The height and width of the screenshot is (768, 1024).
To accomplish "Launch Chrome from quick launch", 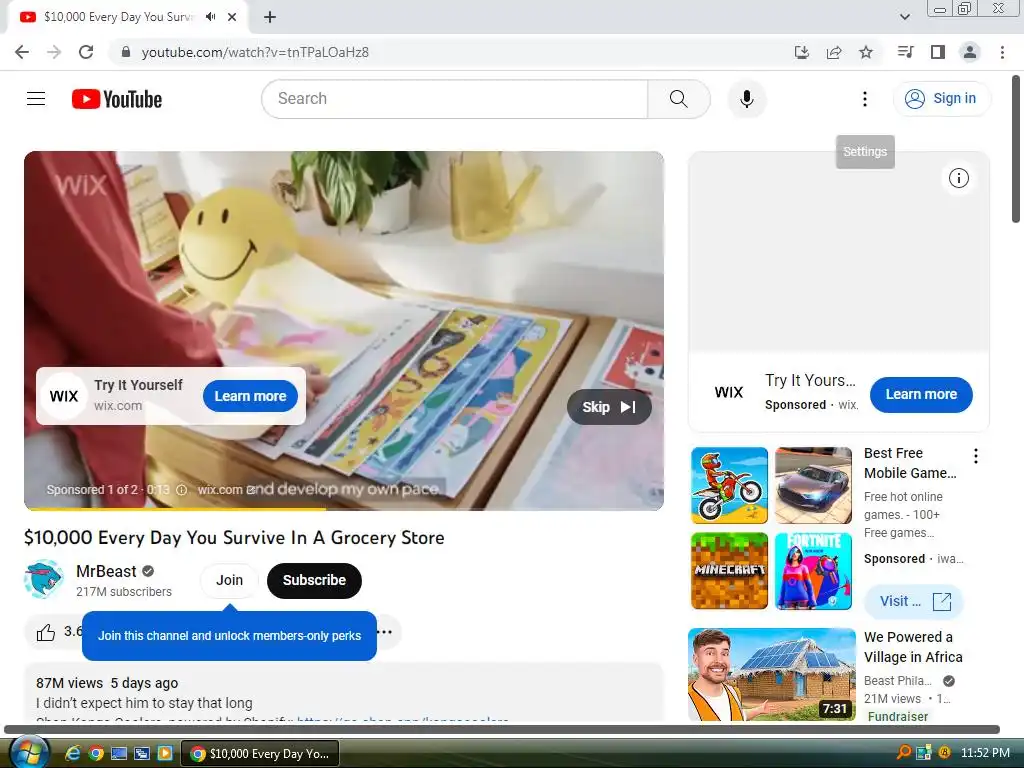I will pyautogui.click(x=96, y=753).
